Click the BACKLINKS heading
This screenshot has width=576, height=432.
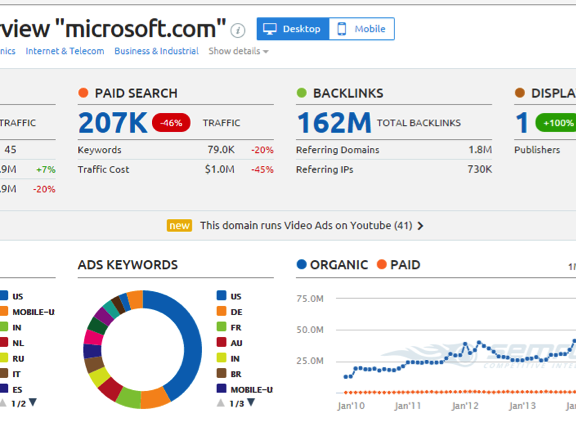348,93
